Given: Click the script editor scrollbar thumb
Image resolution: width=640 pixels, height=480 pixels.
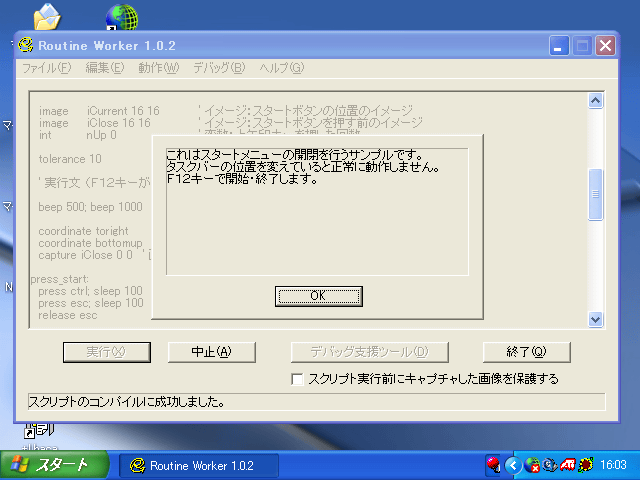Looking at the screenshot, I should (595, 195).
